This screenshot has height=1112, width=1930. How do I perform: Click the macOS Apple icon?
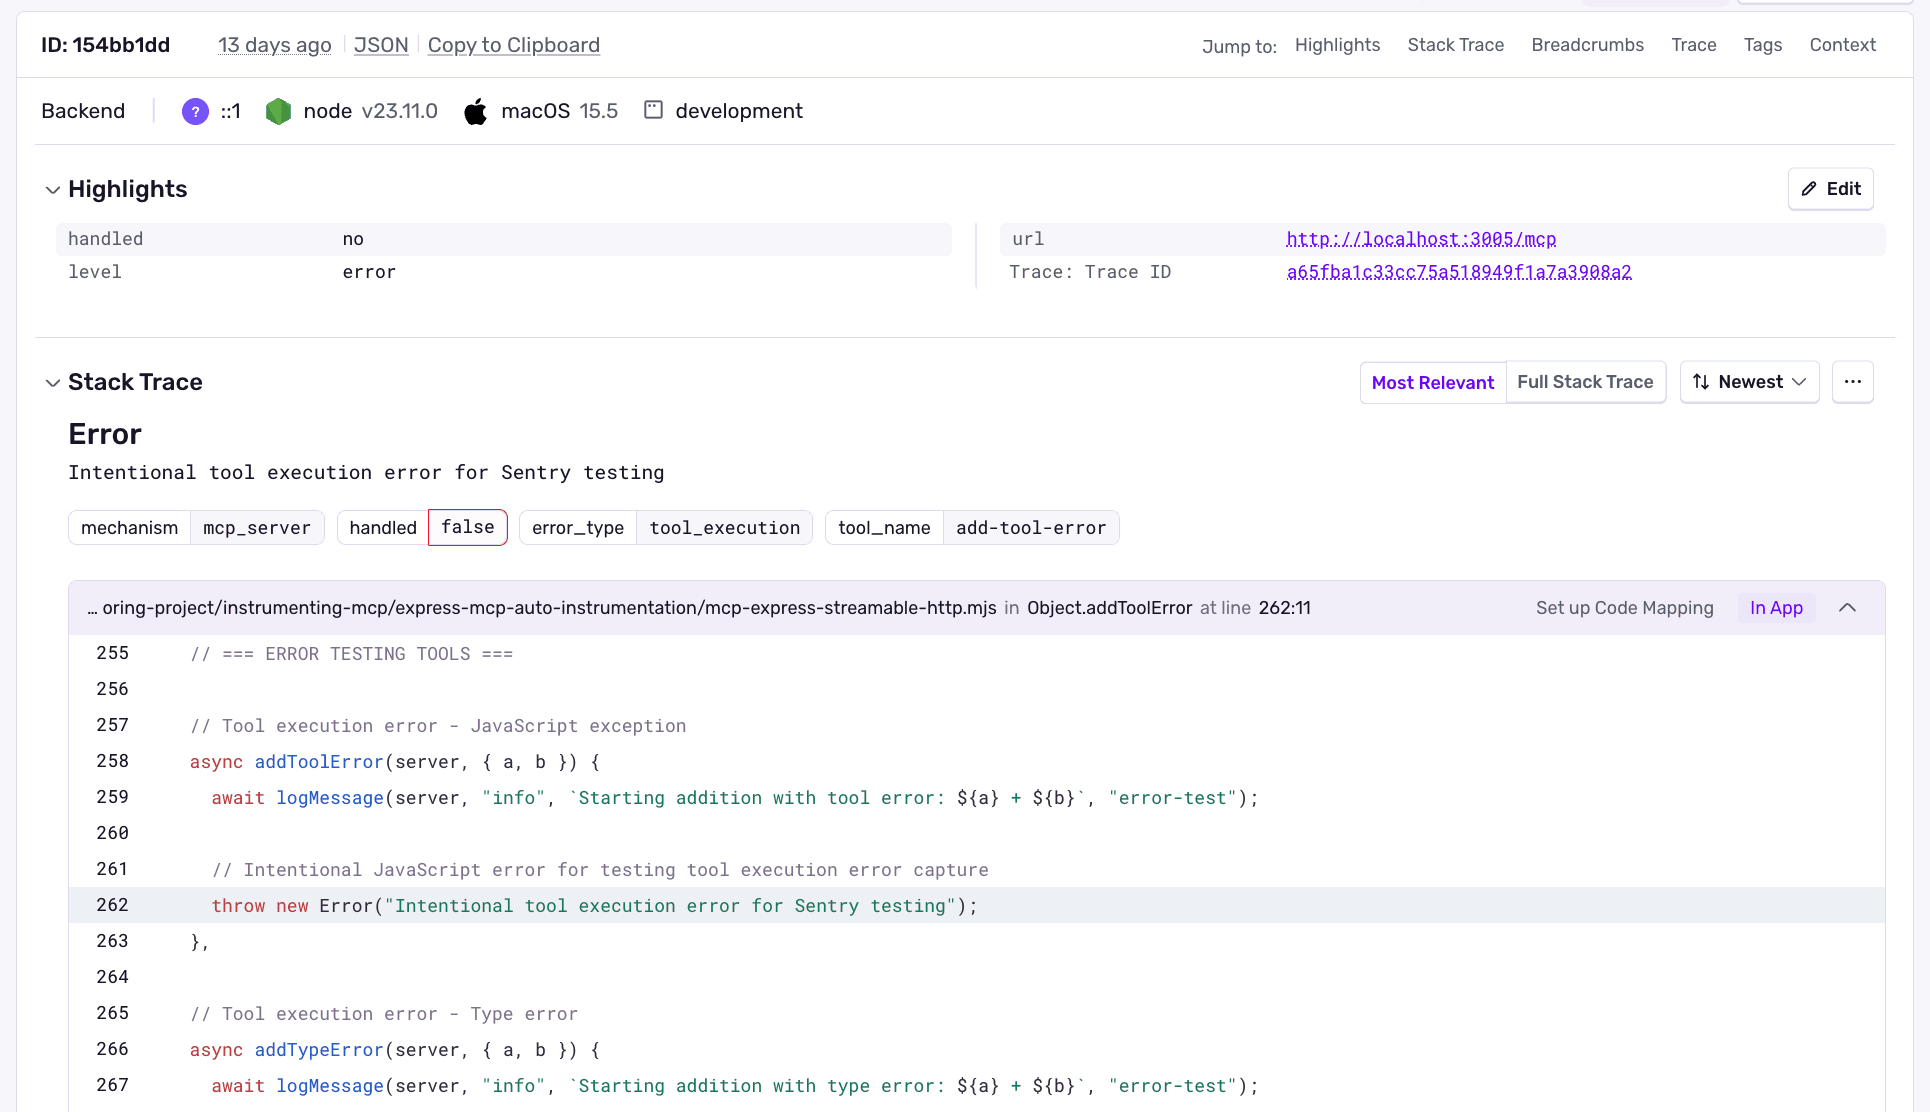point(475,111)
